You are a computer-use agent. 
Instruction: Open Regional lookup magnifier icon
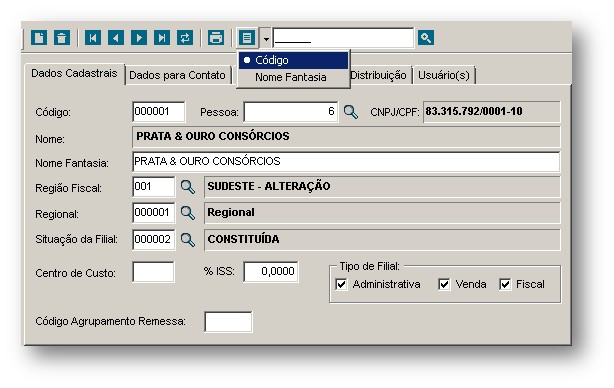(x=188, y=213)
